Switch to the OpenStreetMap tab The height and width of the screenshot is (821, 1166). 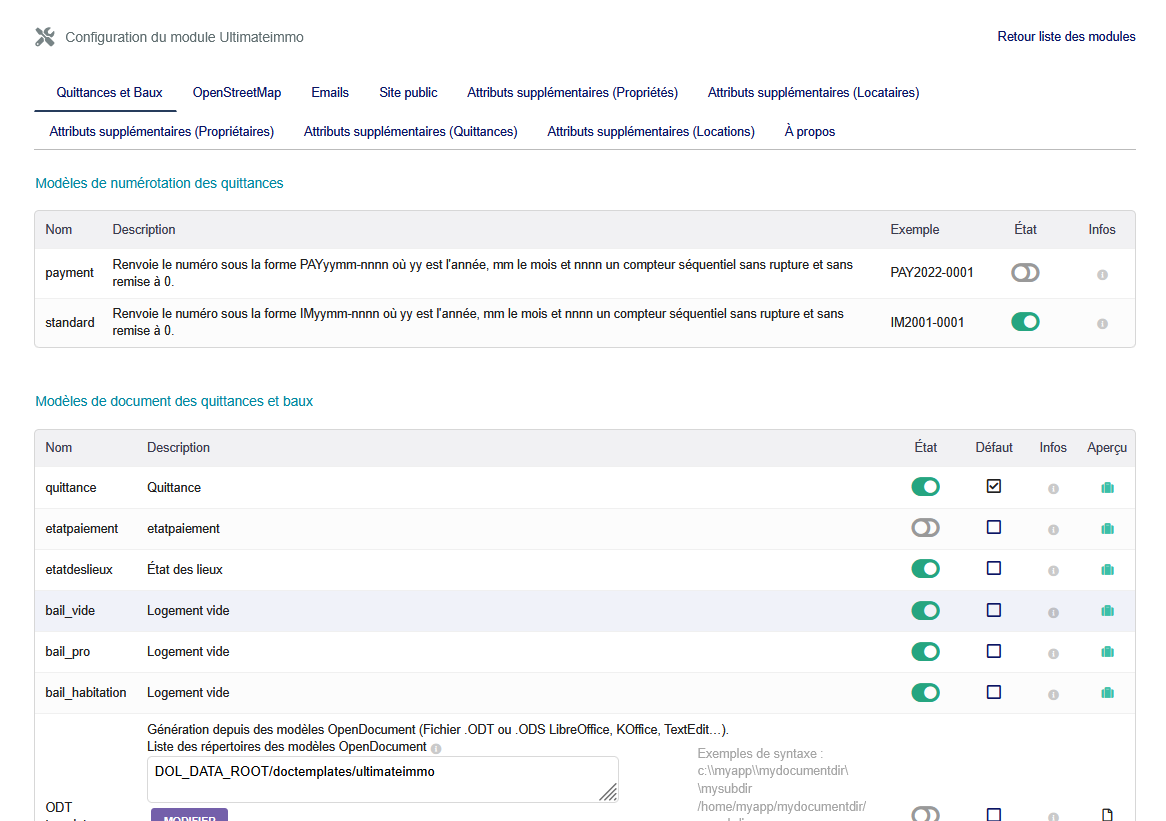coord(237,93)
